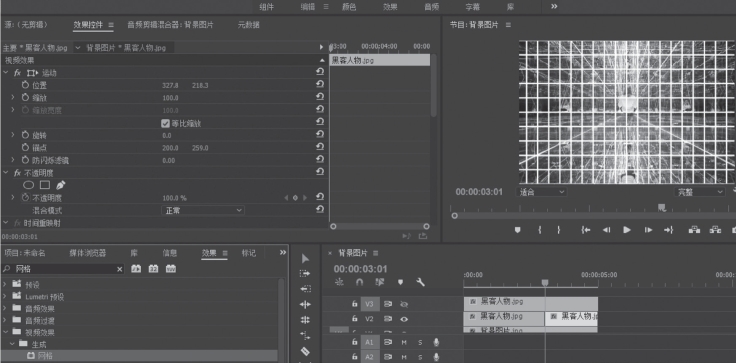Add a marker in the timeline panel
The image size is (736, 363).
tap(400, 282)
